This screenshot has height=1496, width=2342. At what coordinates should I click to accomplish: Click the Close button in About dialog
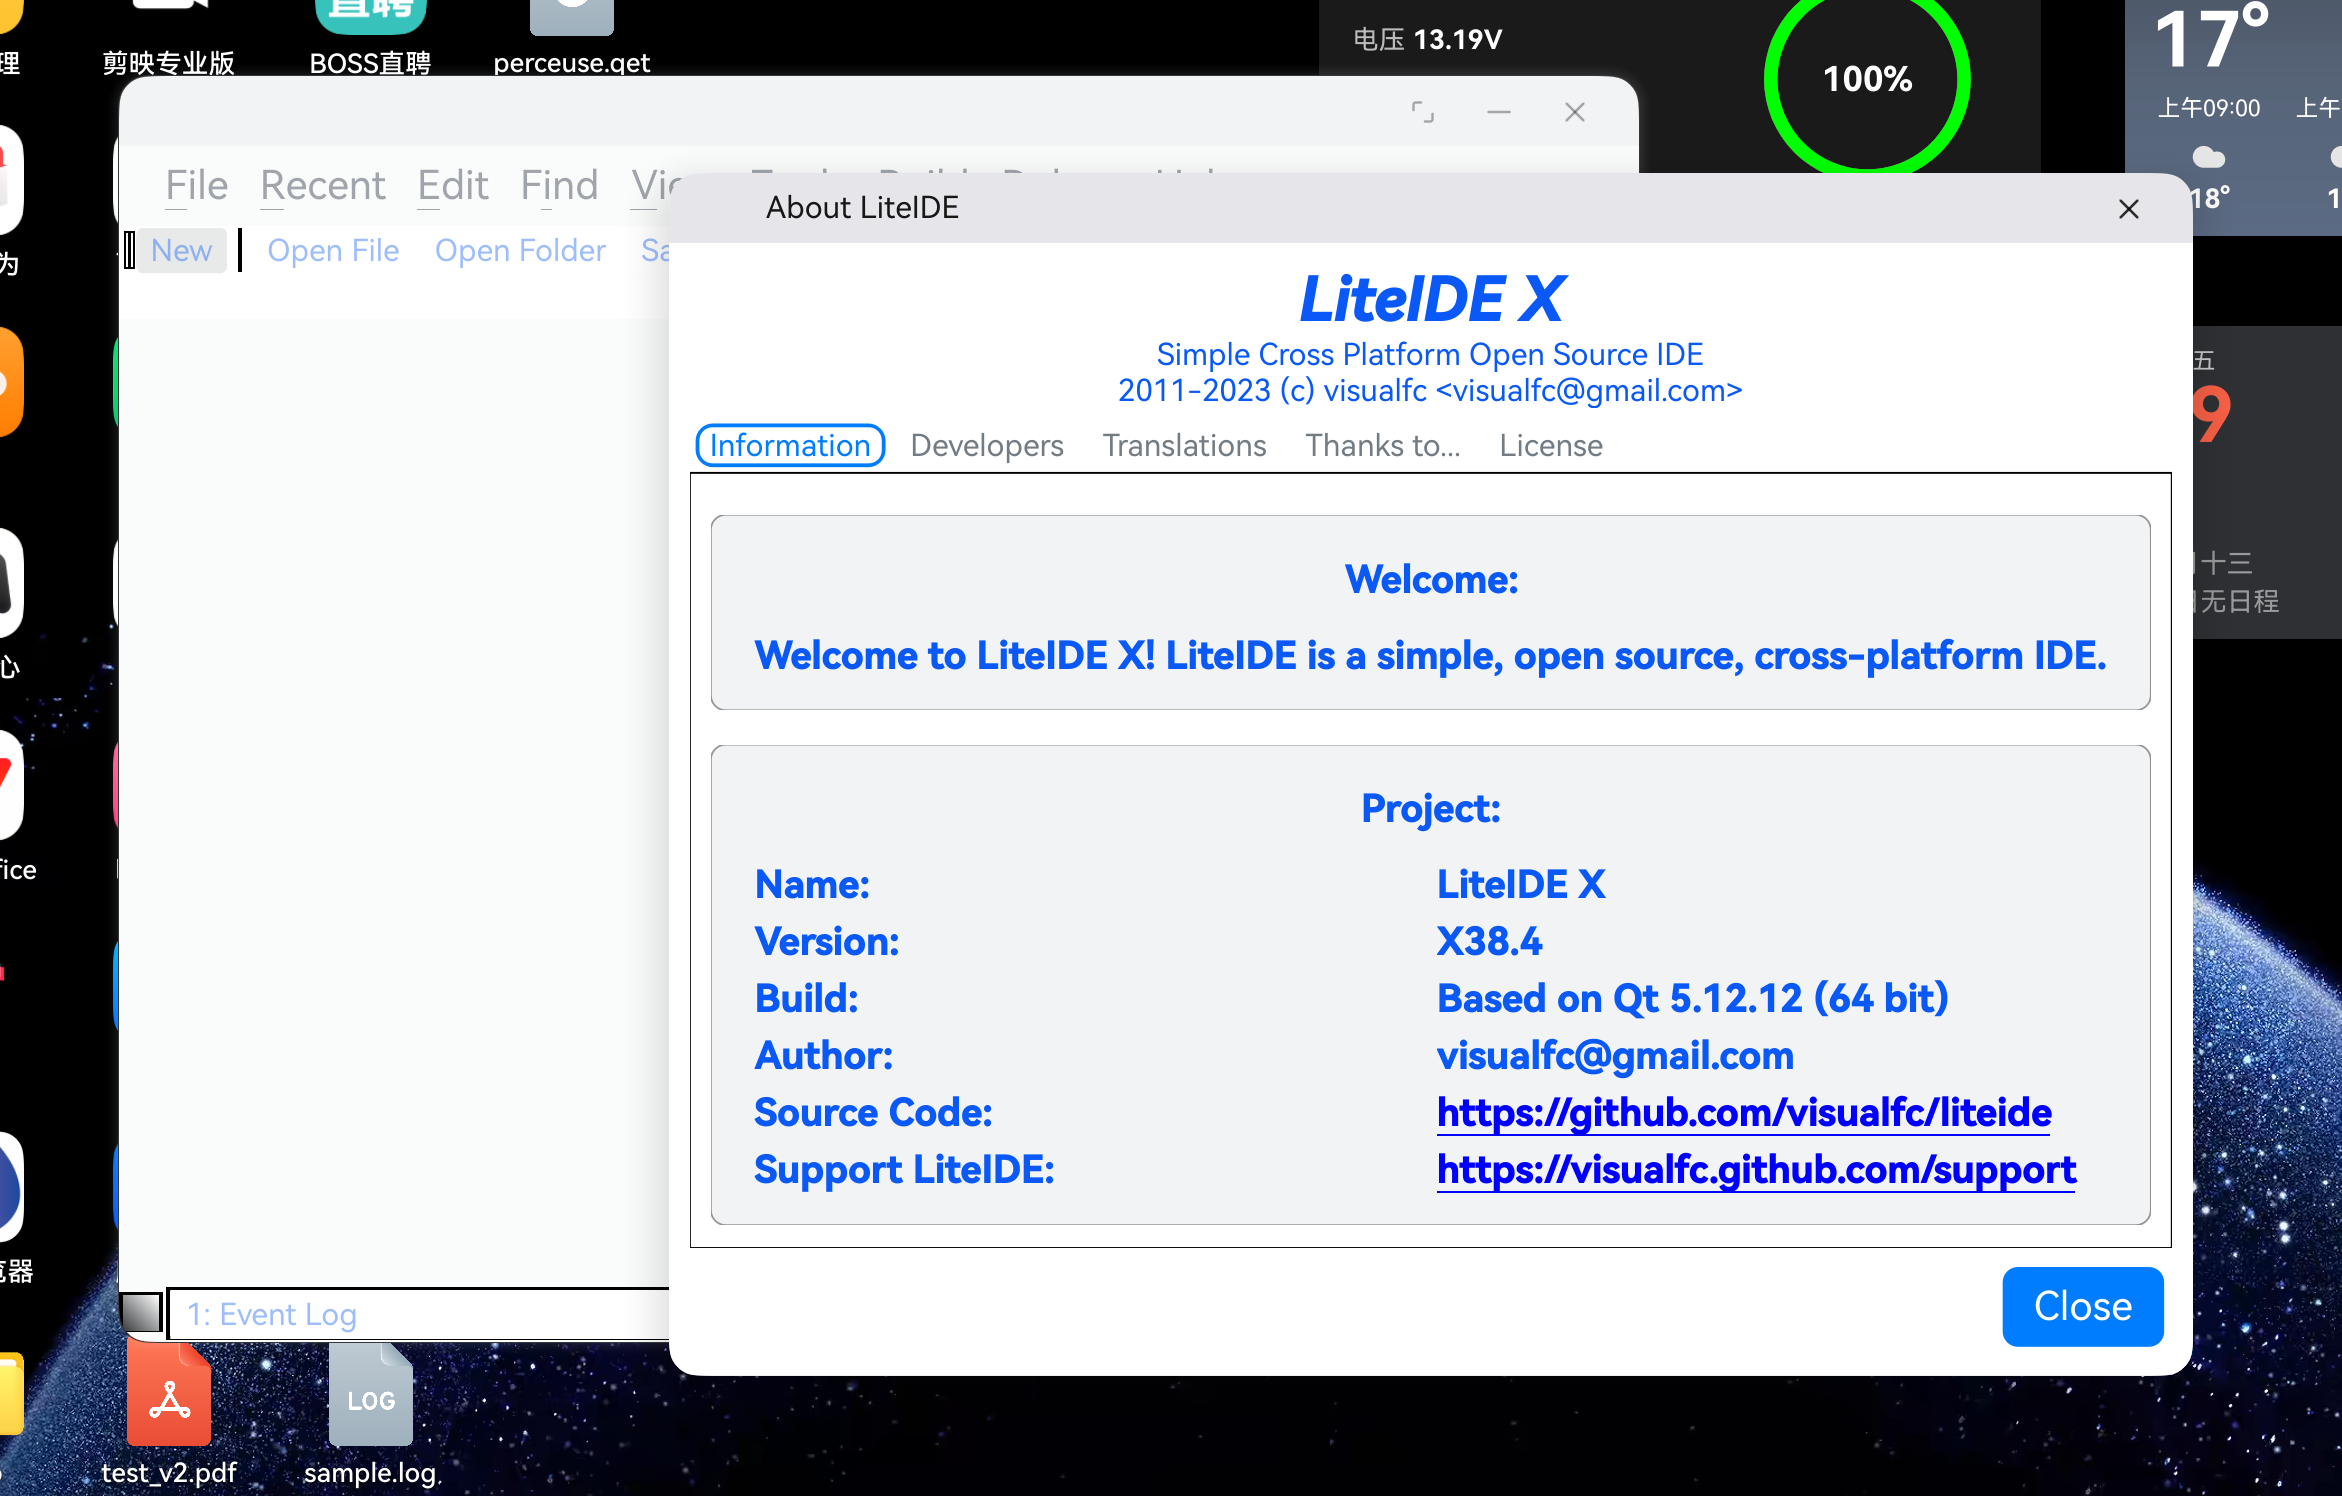pos(2083,1306)
